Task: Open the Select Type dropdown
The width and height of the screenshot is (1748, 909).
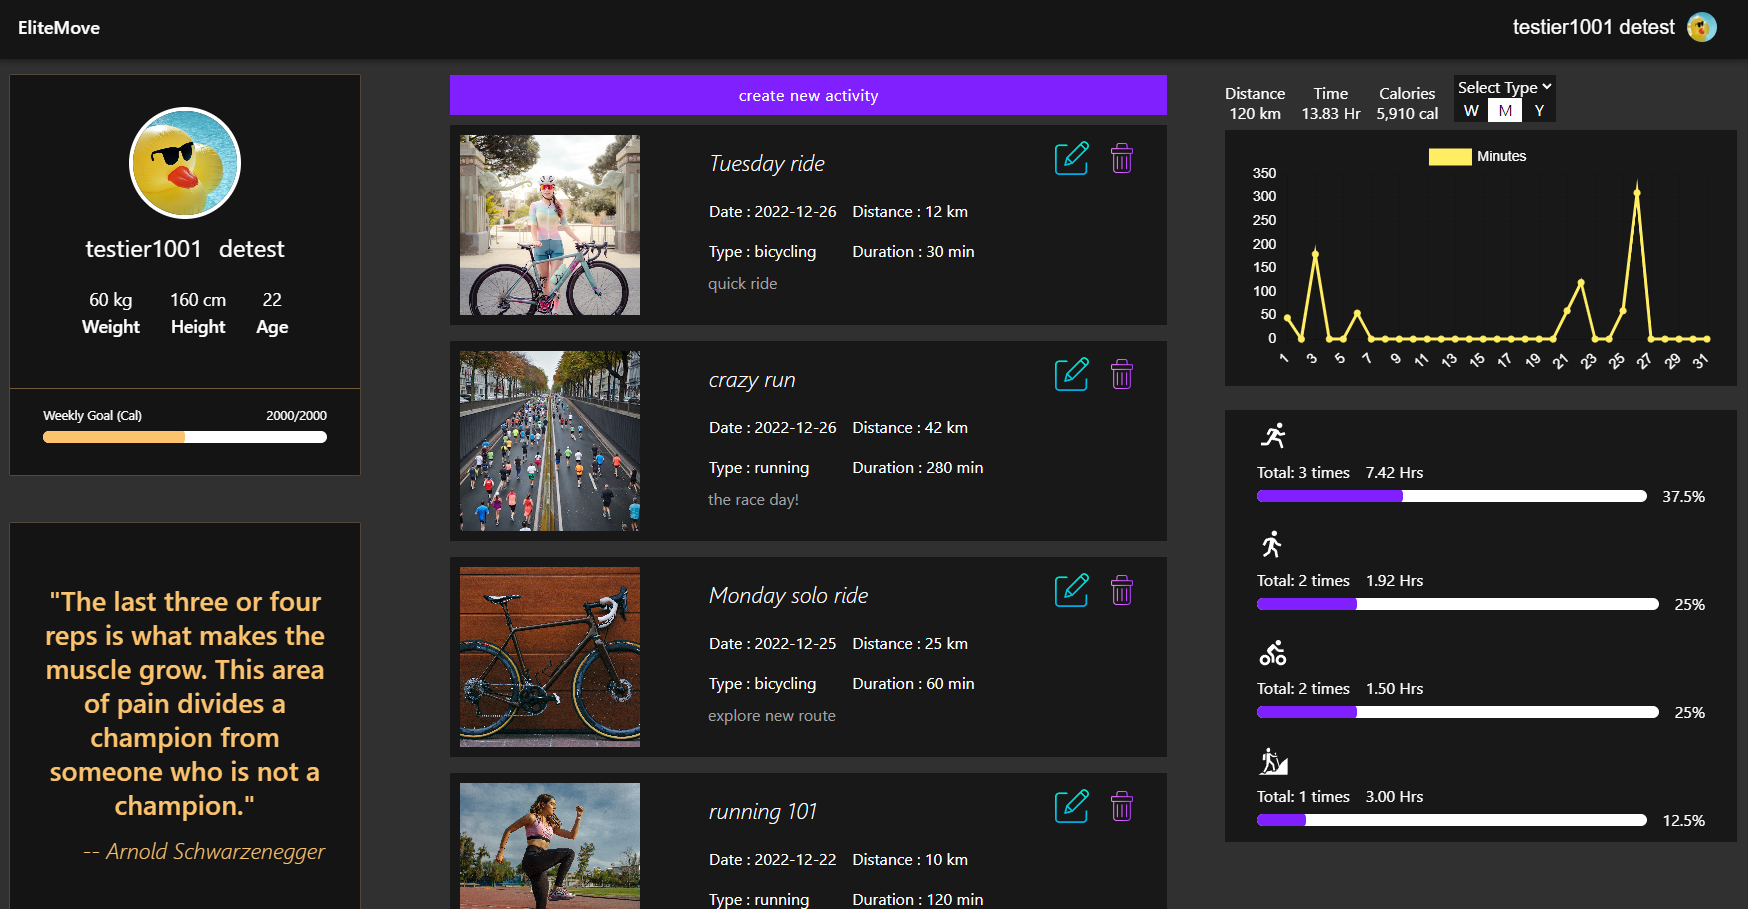Action: 1504,87
